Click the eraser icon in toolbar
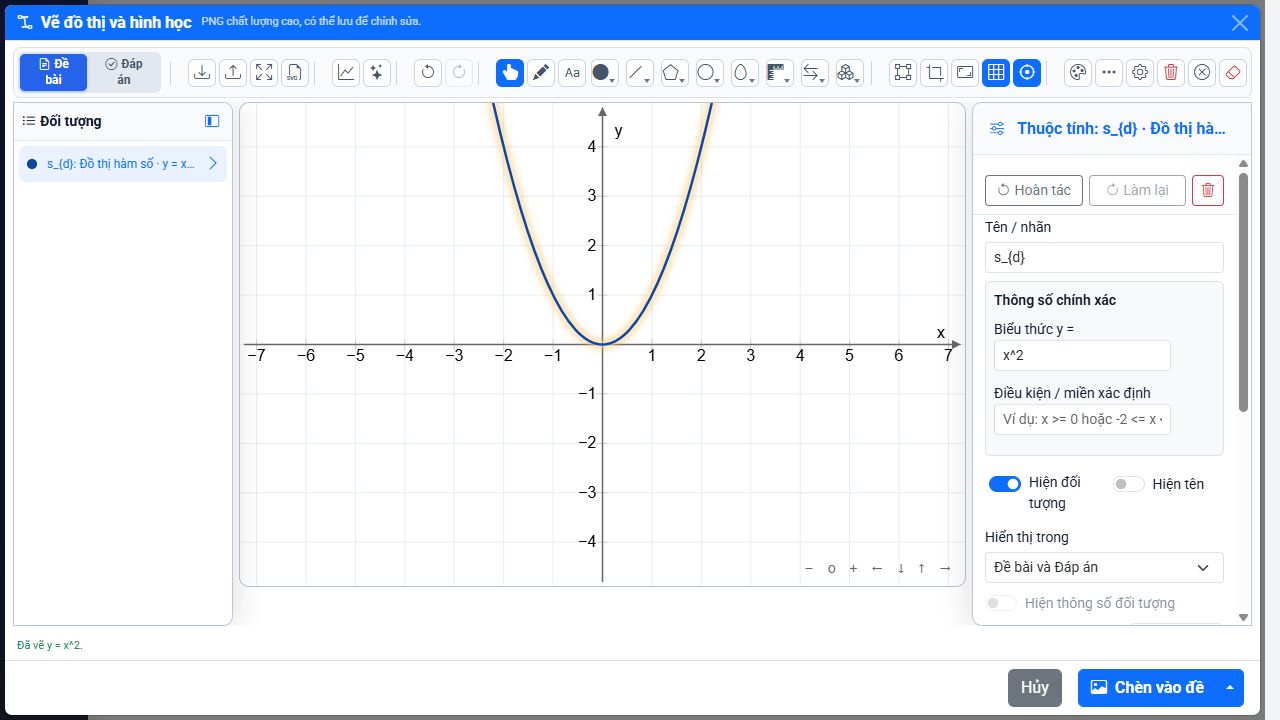The height and width of the screenshot is (720, 1280). coord(1233,72)
